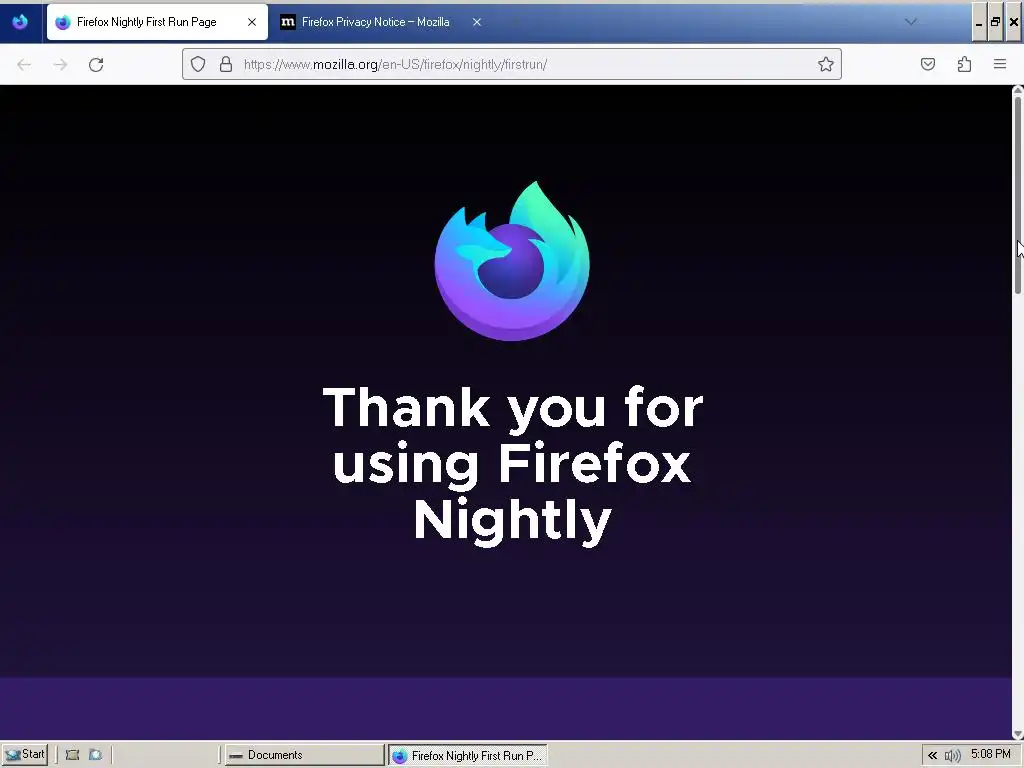The height and width of the screenshot is (768, 1024).
Task: Open the list all tabs dropdown
Action: pos(910,22)
